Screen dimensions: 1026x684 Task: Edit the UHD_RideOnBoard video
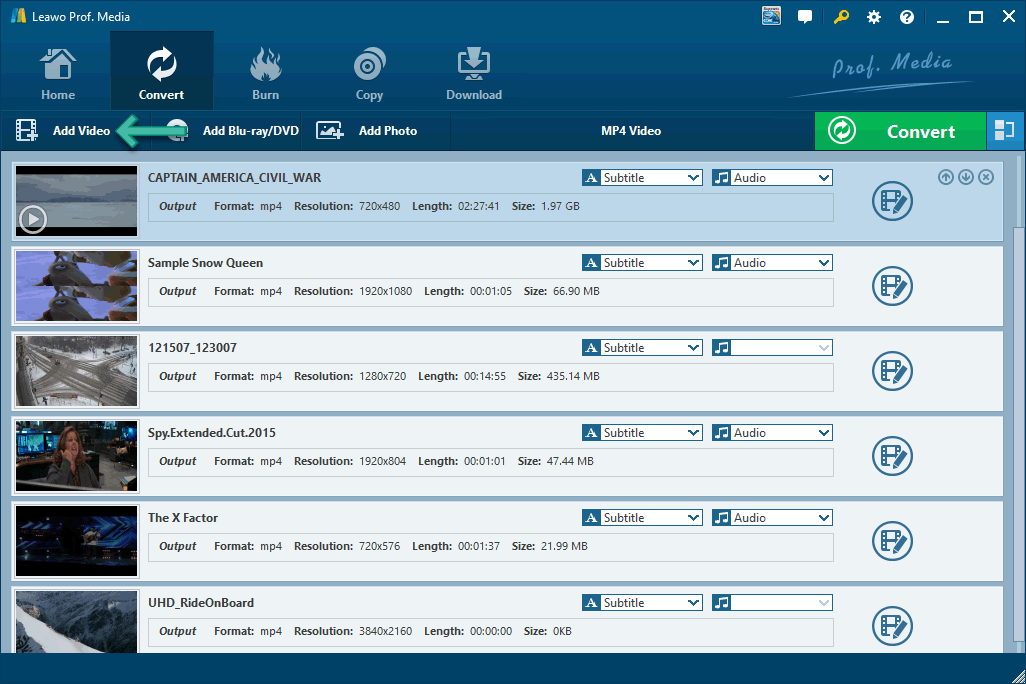(892, 626)
